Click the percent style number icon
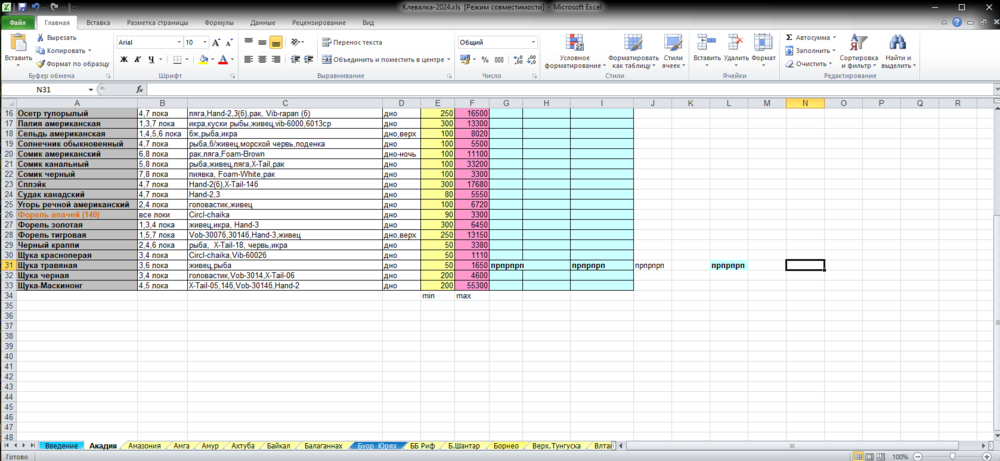 pyautogui.click(x=485, y=59)
